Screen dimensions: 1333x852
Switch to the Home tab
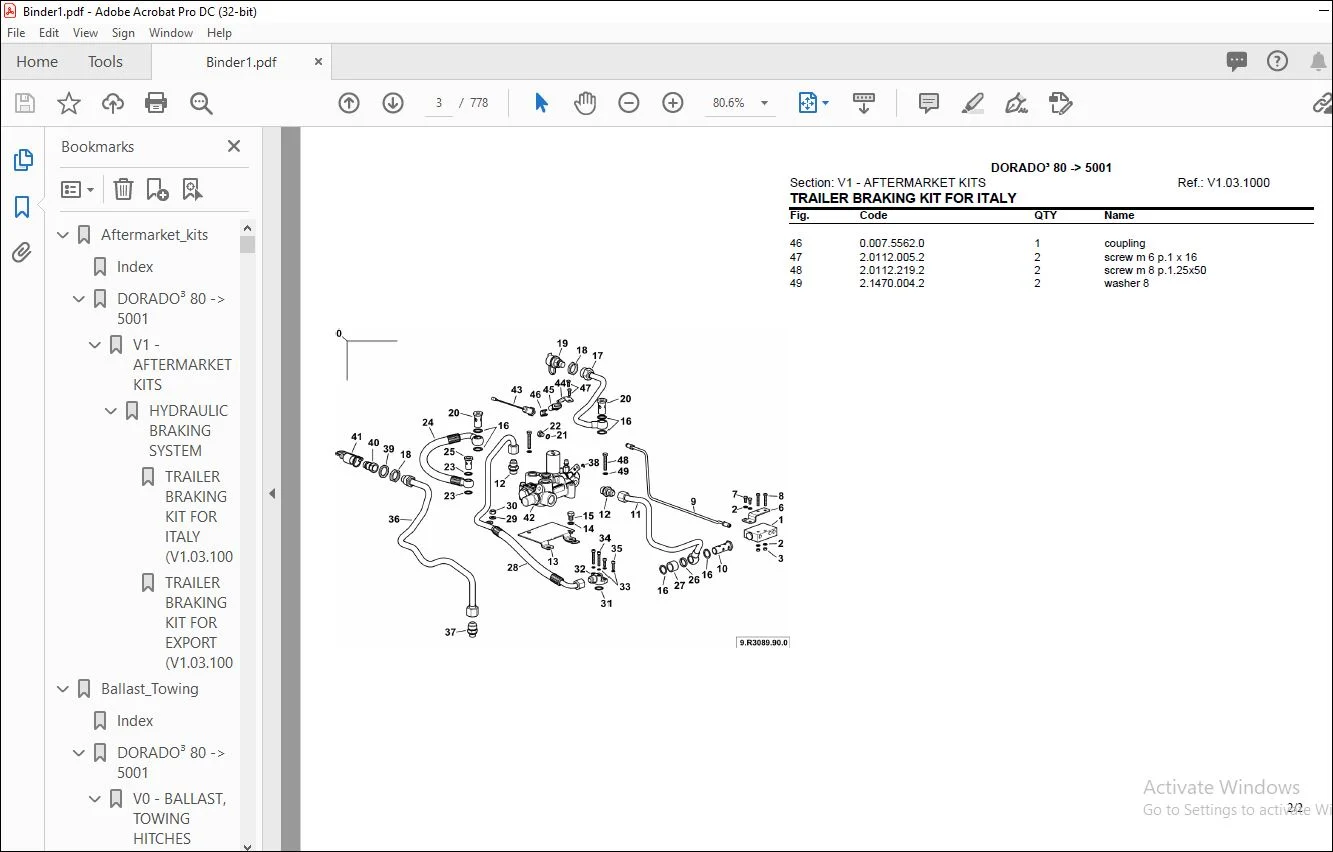pyautogui.click(x=37, y=61)
